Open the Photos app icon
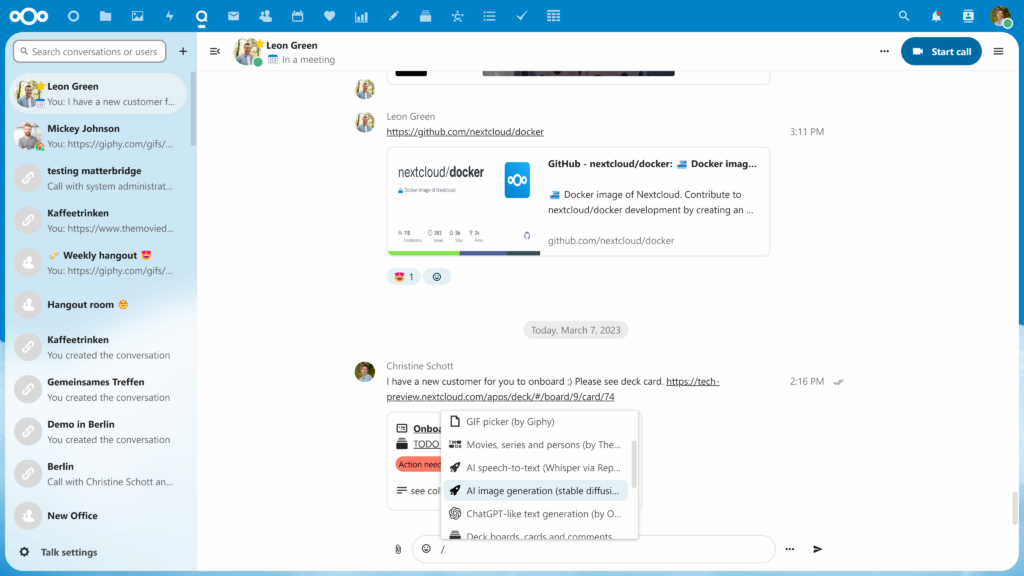 coord(137,15)
